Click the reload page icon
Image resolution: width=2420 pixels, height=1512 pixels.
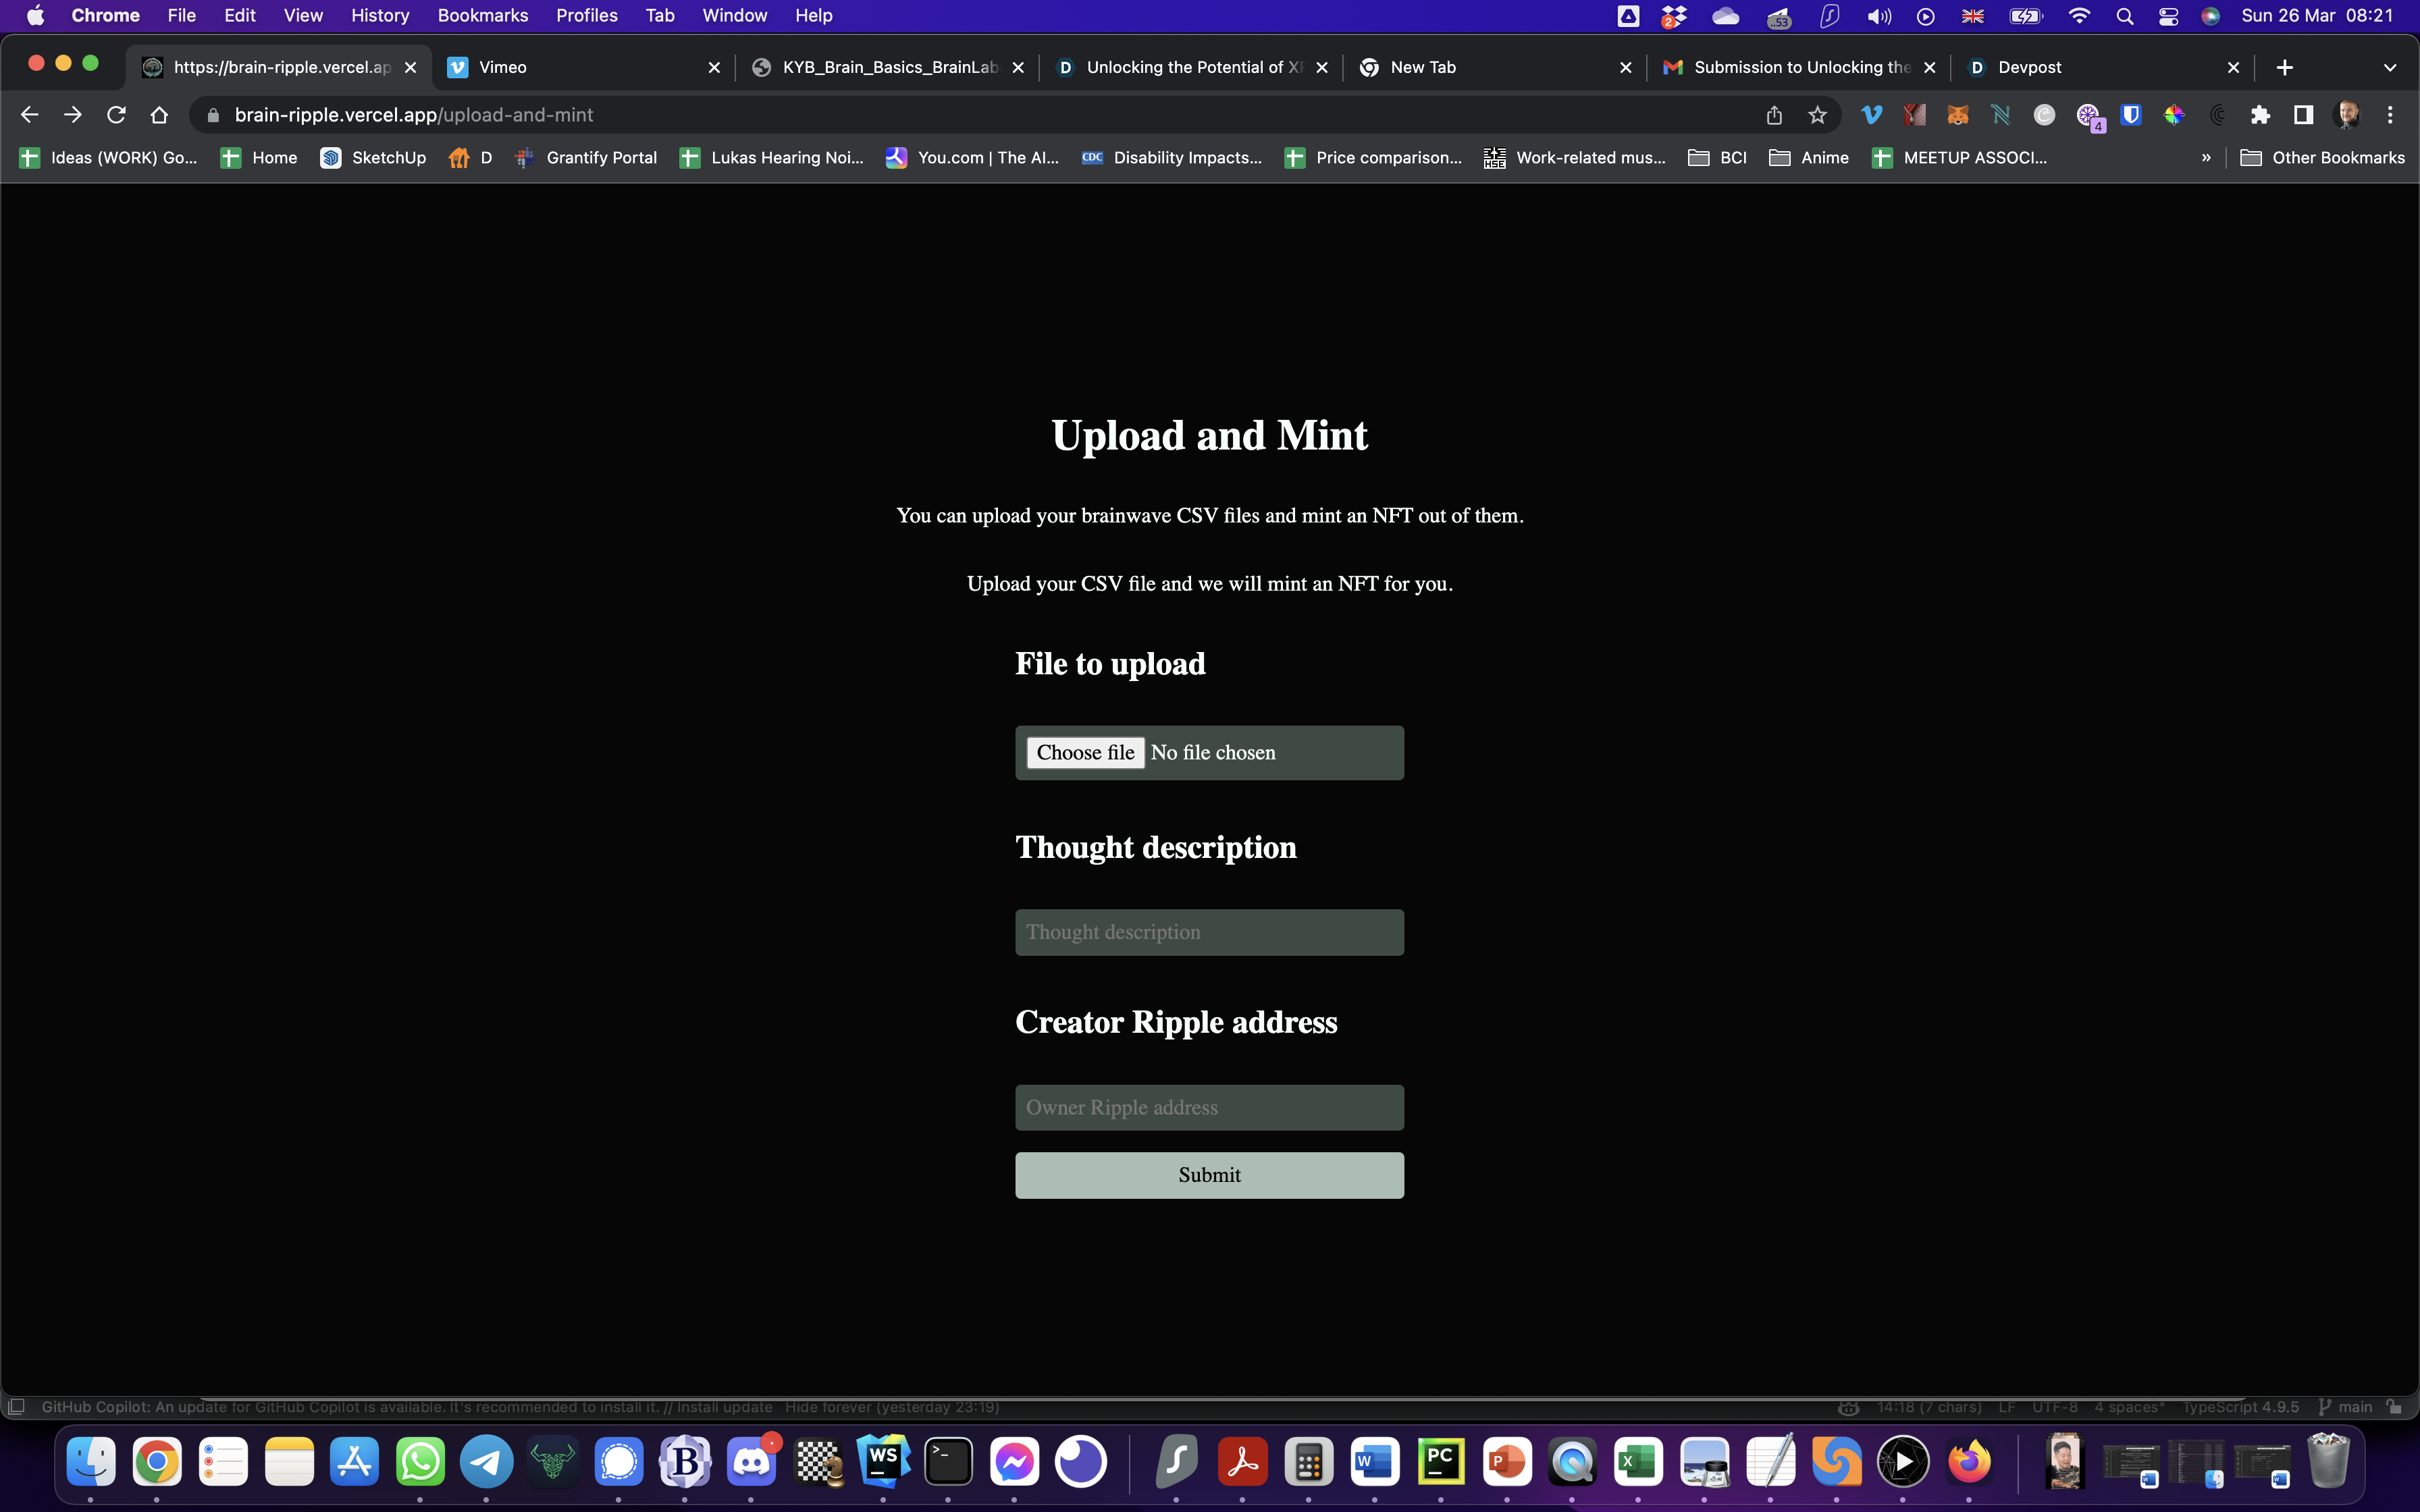(116, 115)
